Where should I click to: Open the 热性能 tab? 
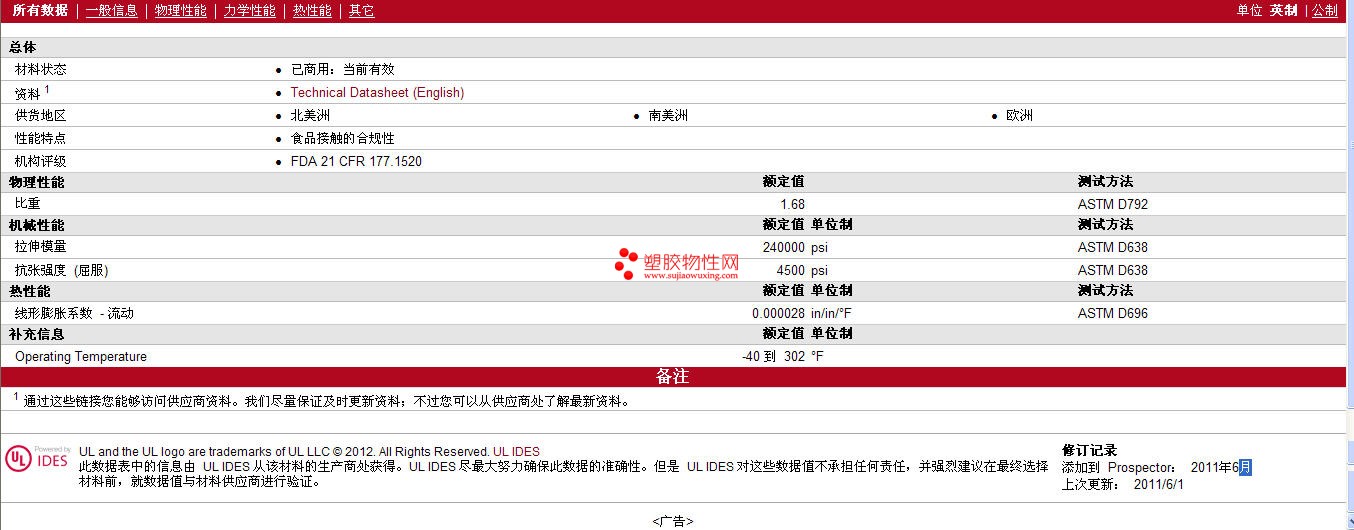click(x=312, y=10)
